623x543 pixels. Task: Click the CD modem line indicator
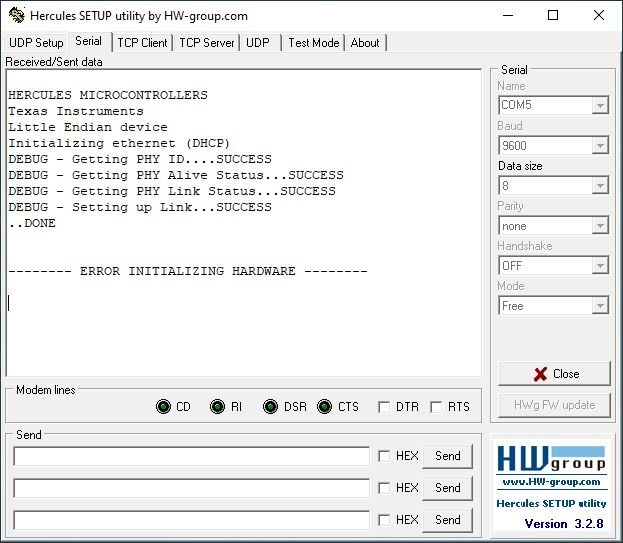point(163,406)
